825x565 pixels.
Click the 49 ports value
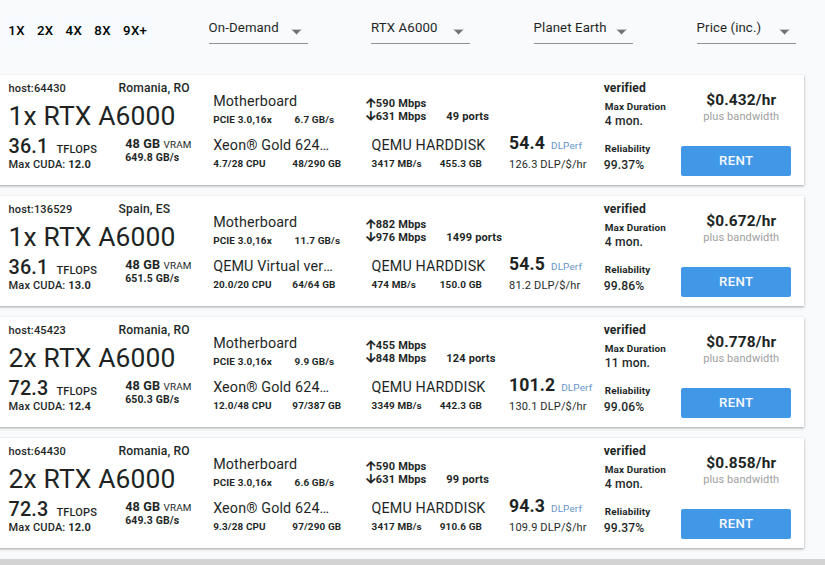(x=468, y=116)
